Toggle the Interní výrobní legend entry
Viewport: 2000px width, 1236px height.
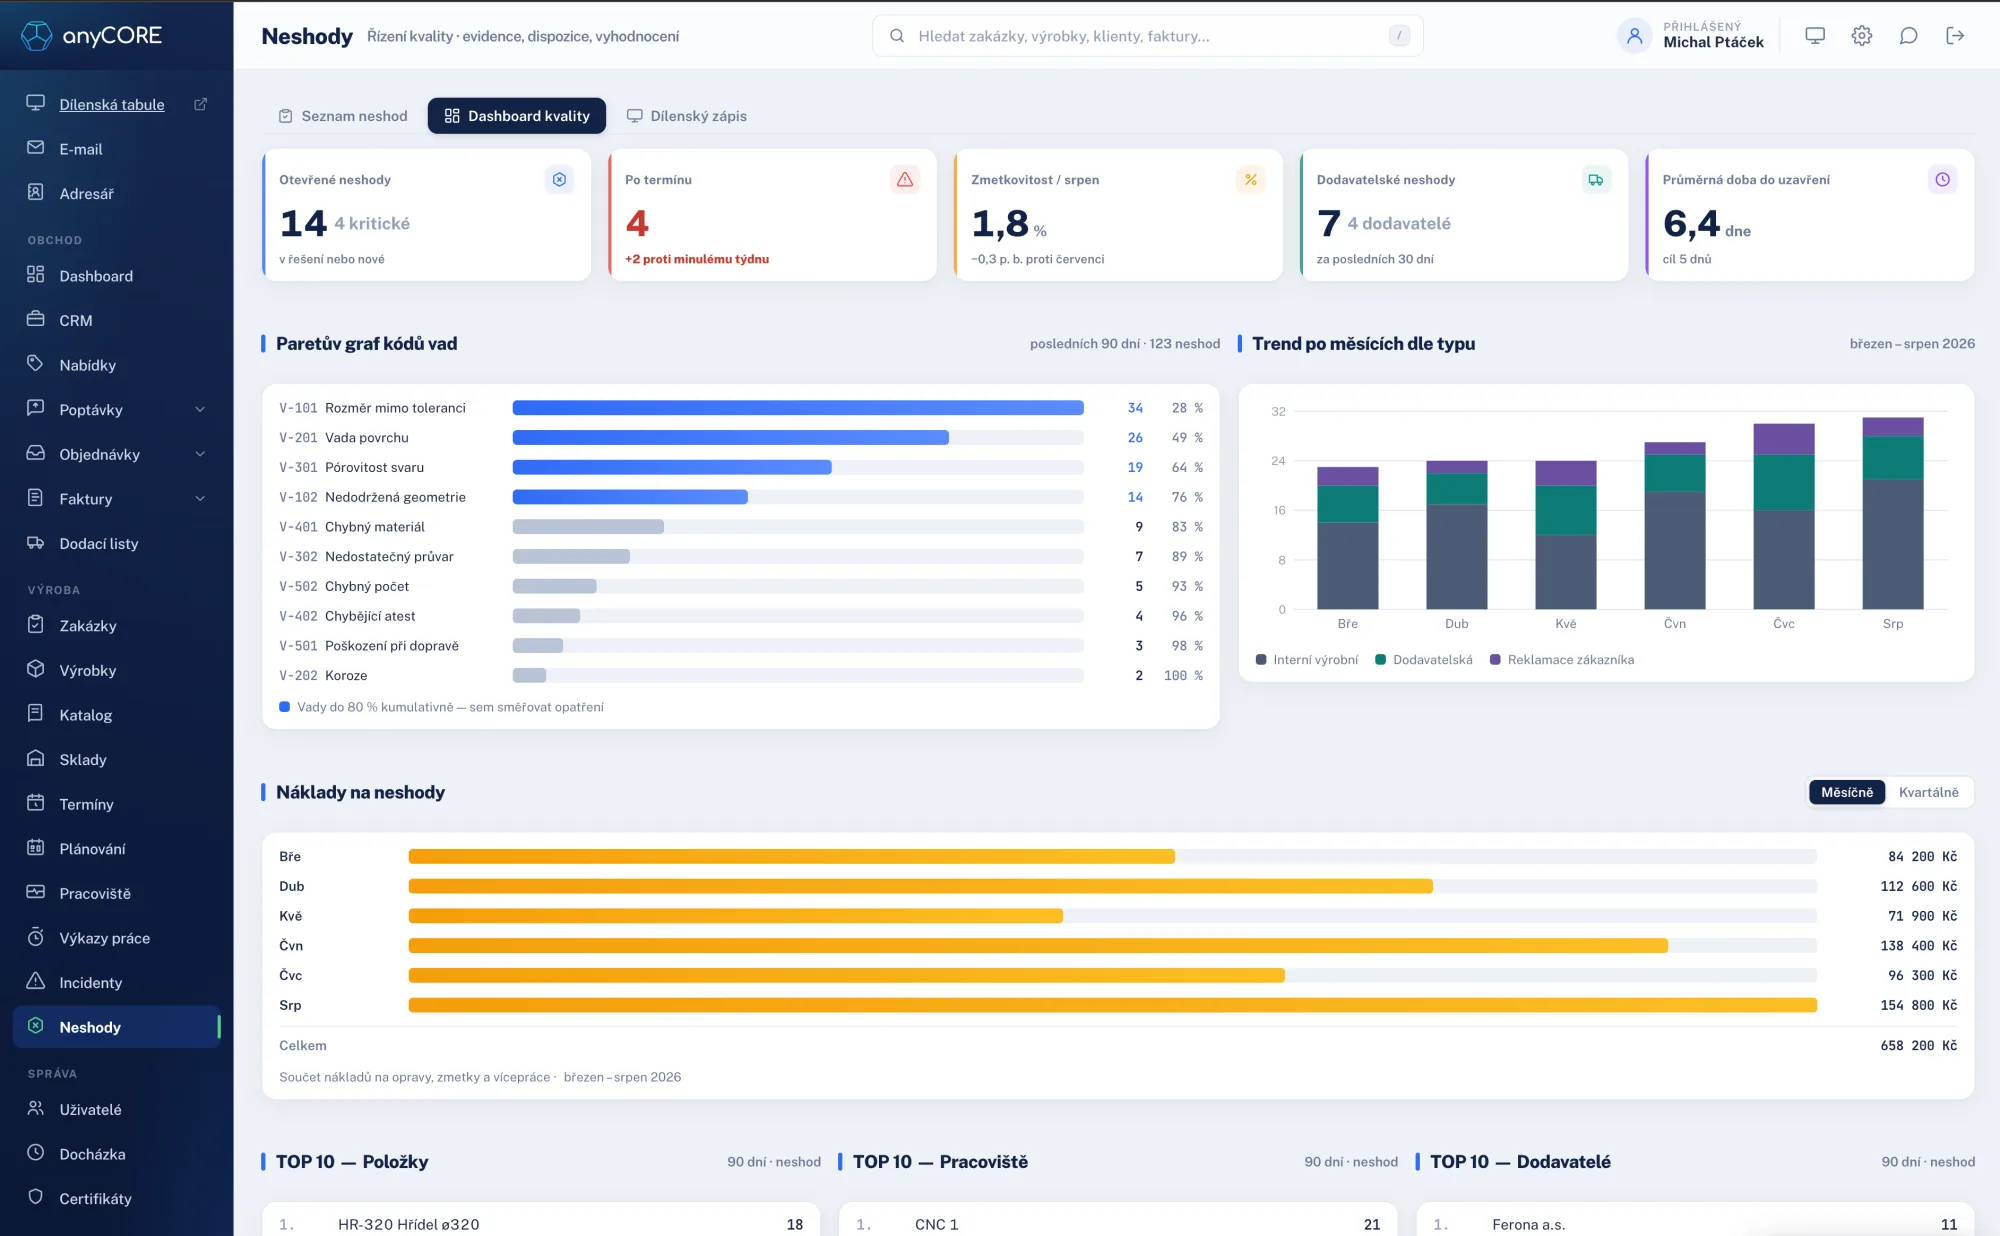[x=1307, y=660]
